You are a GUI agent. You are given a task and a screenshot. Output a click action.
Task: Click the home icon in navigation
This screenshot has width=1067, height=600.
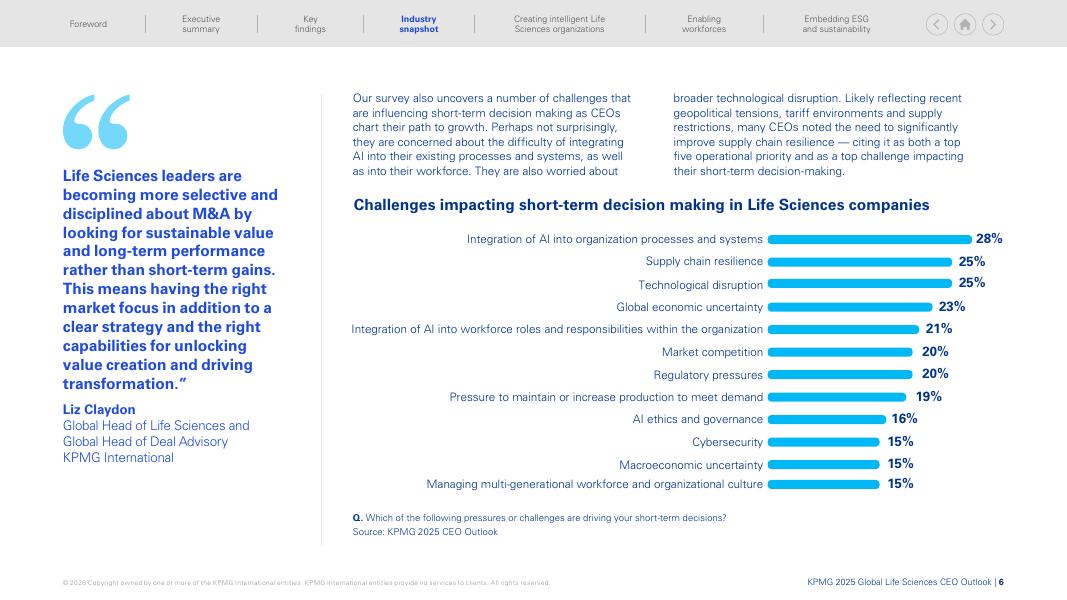964,25
